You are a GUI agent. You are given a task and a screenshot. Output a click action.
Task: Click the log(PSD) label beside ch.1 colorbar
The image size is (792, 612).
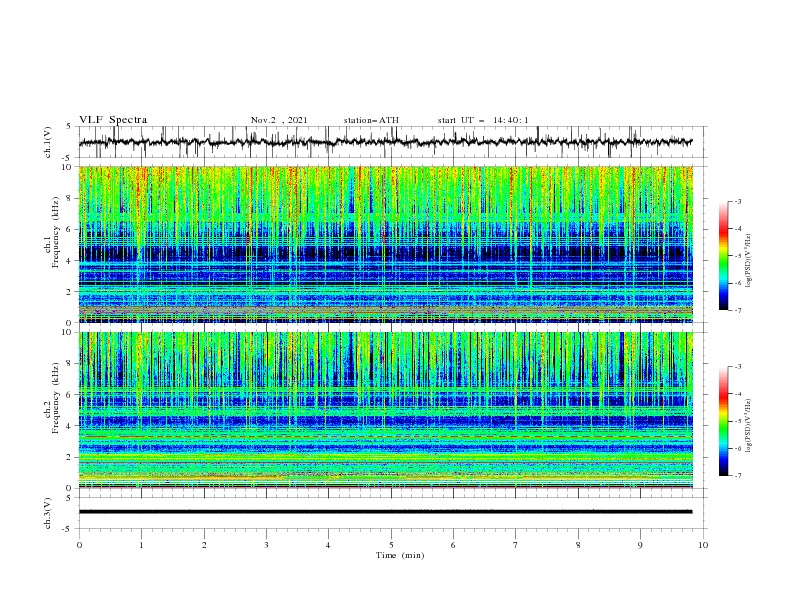750,261
